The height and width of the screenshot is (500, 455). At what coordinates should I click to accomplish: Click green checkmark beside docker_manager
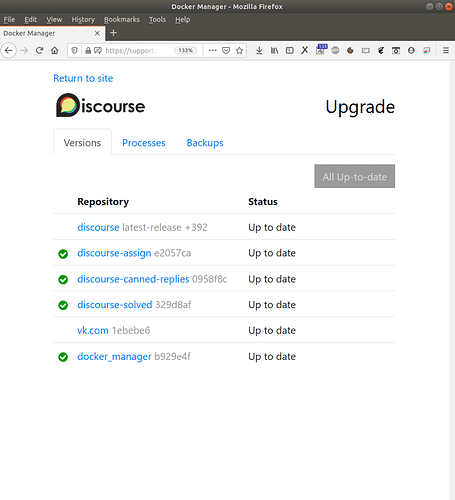pyautogui.click(x=63, y=357)
